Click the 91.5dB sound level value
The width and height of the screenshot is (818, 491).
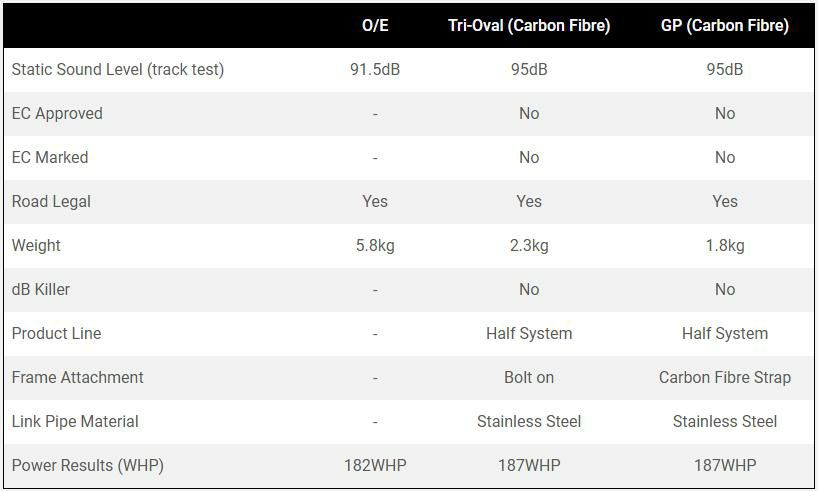[x=375, y=70]
